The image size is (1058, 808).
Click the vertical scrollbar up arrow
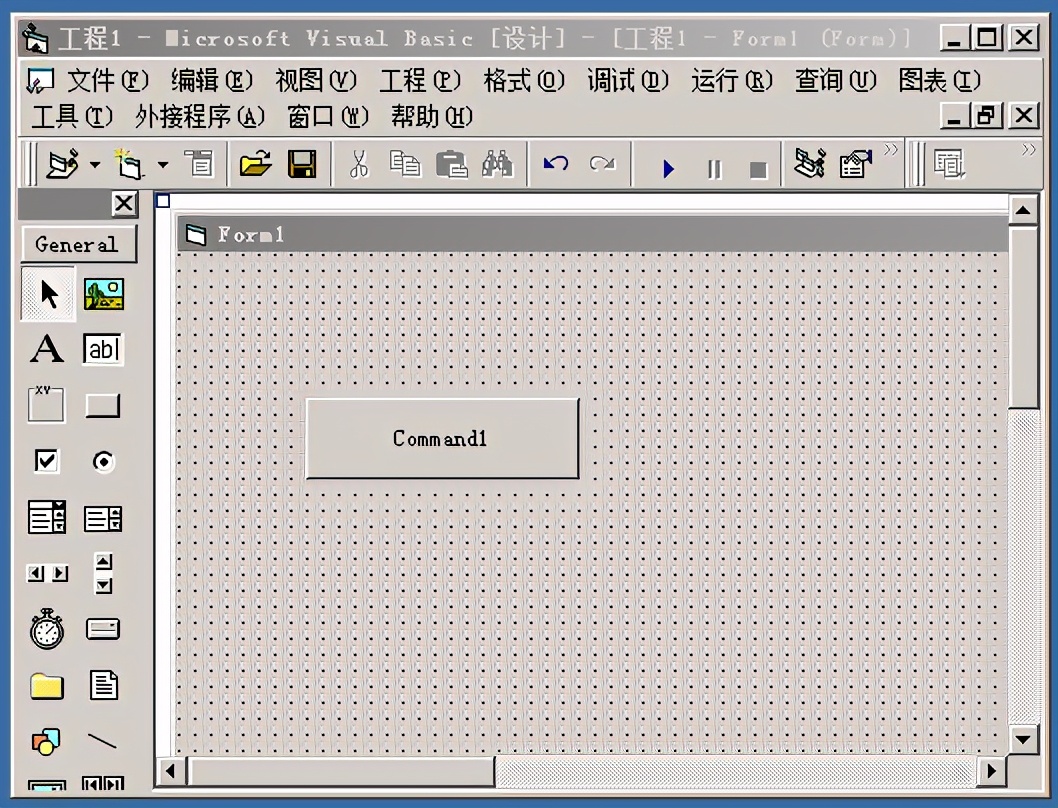click(x=1023, y=211)
